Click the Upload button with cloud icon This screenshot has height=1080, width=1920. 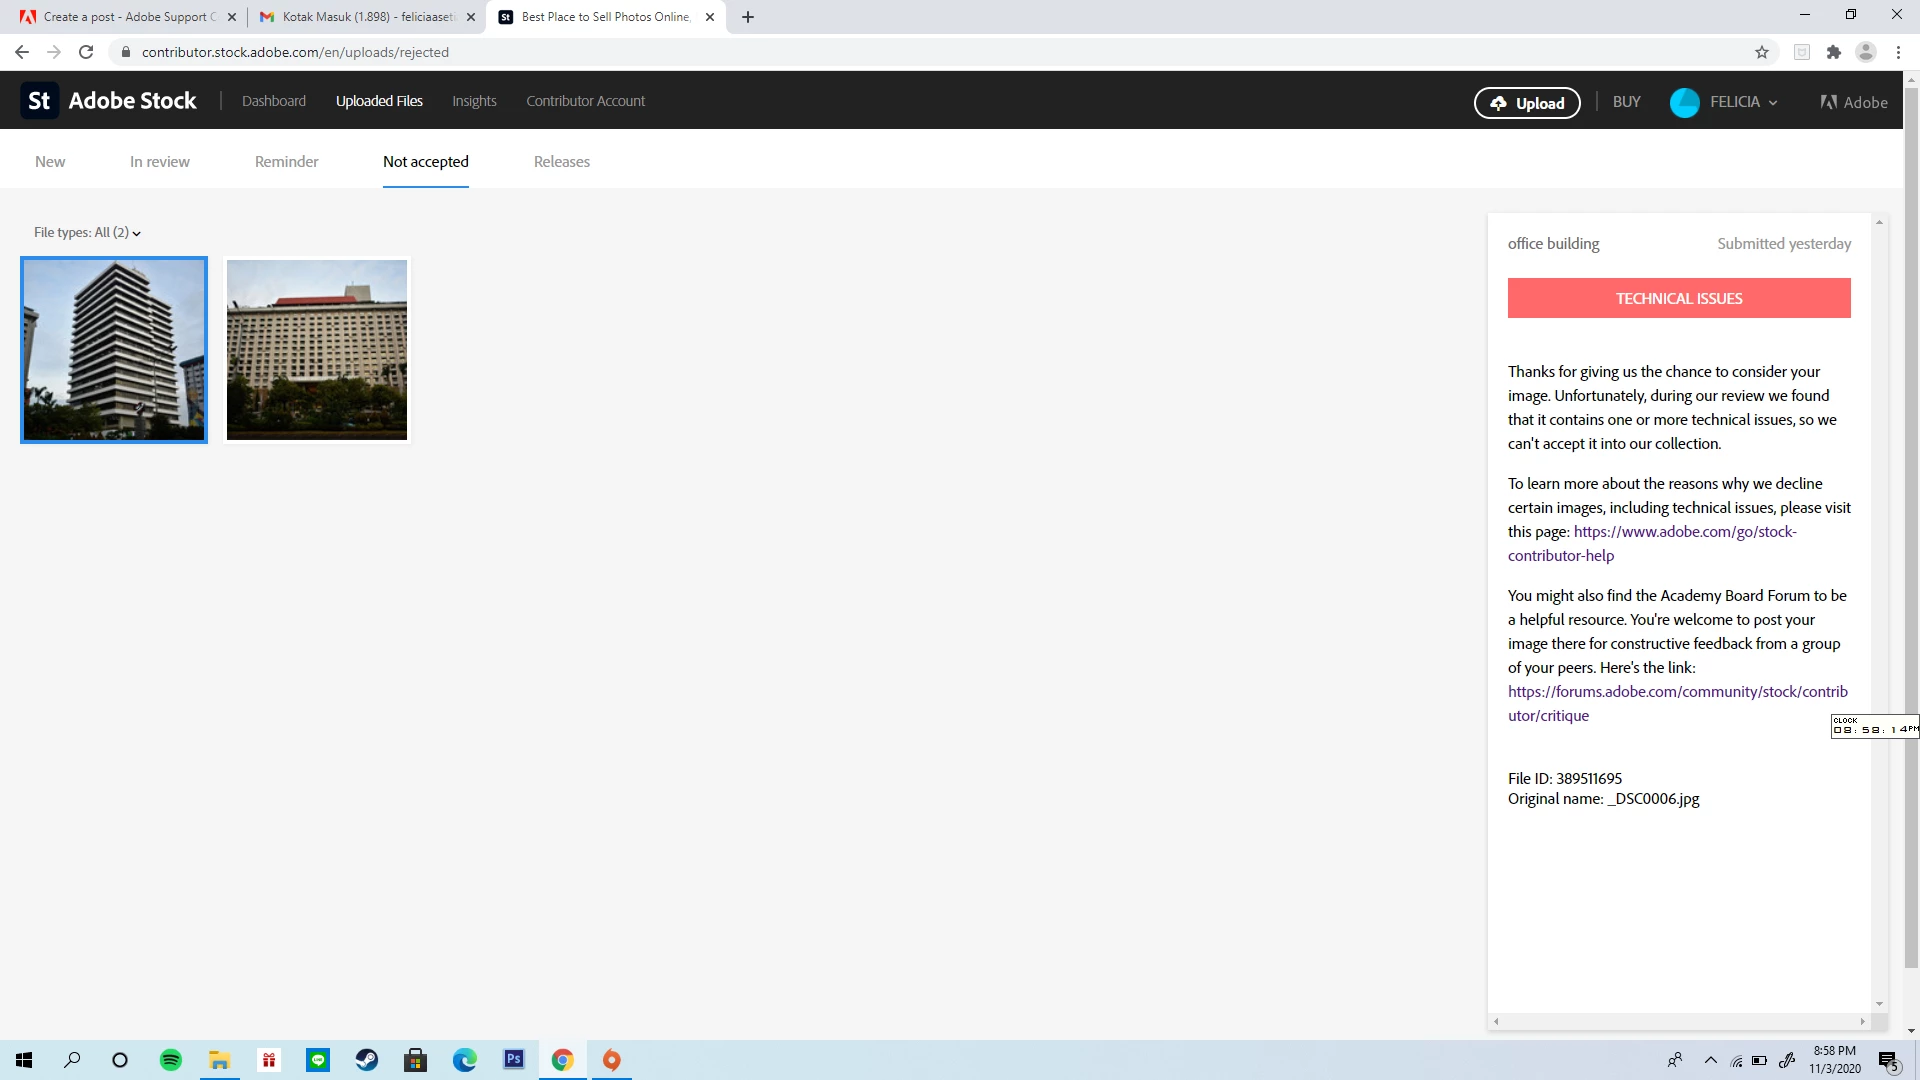(1526, 103)
